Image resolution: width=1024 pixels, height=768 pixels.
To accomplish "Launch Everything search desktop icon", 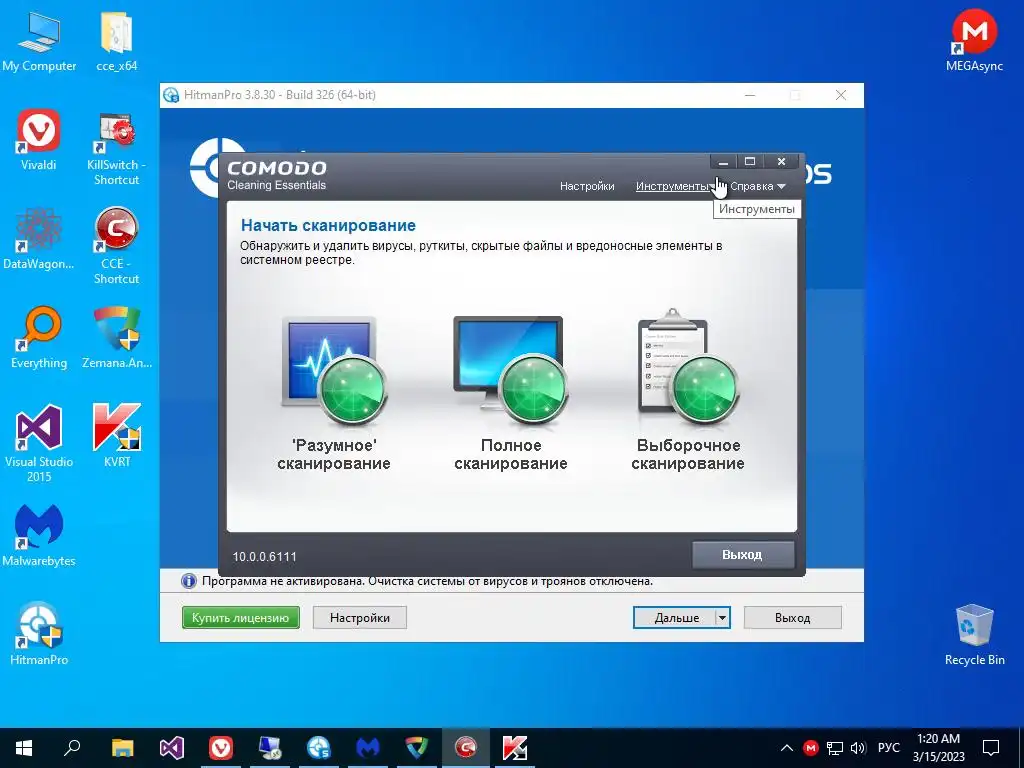I will [39, 338].
